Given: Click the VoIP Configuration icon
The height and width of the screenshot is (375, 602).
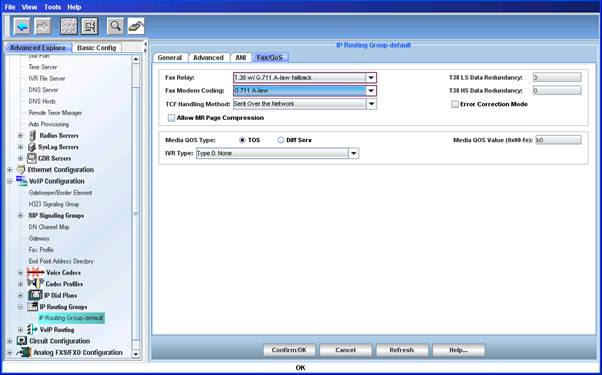Looking at the screenshot, I should (22, 181).
